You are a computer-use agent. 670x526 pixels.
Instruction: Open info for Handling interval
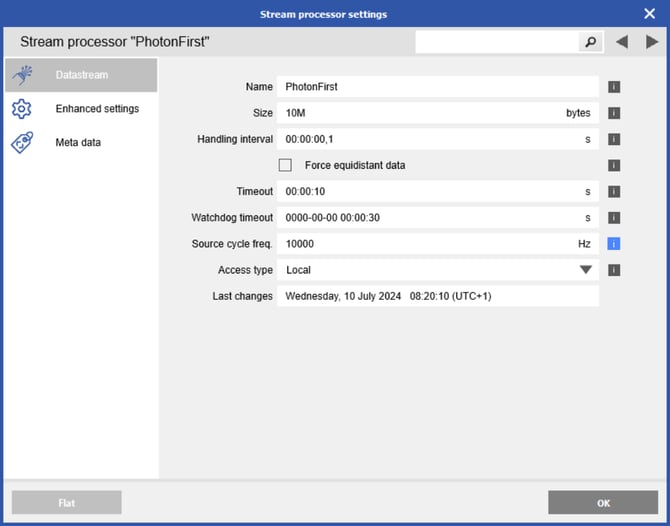pos(615,139)
